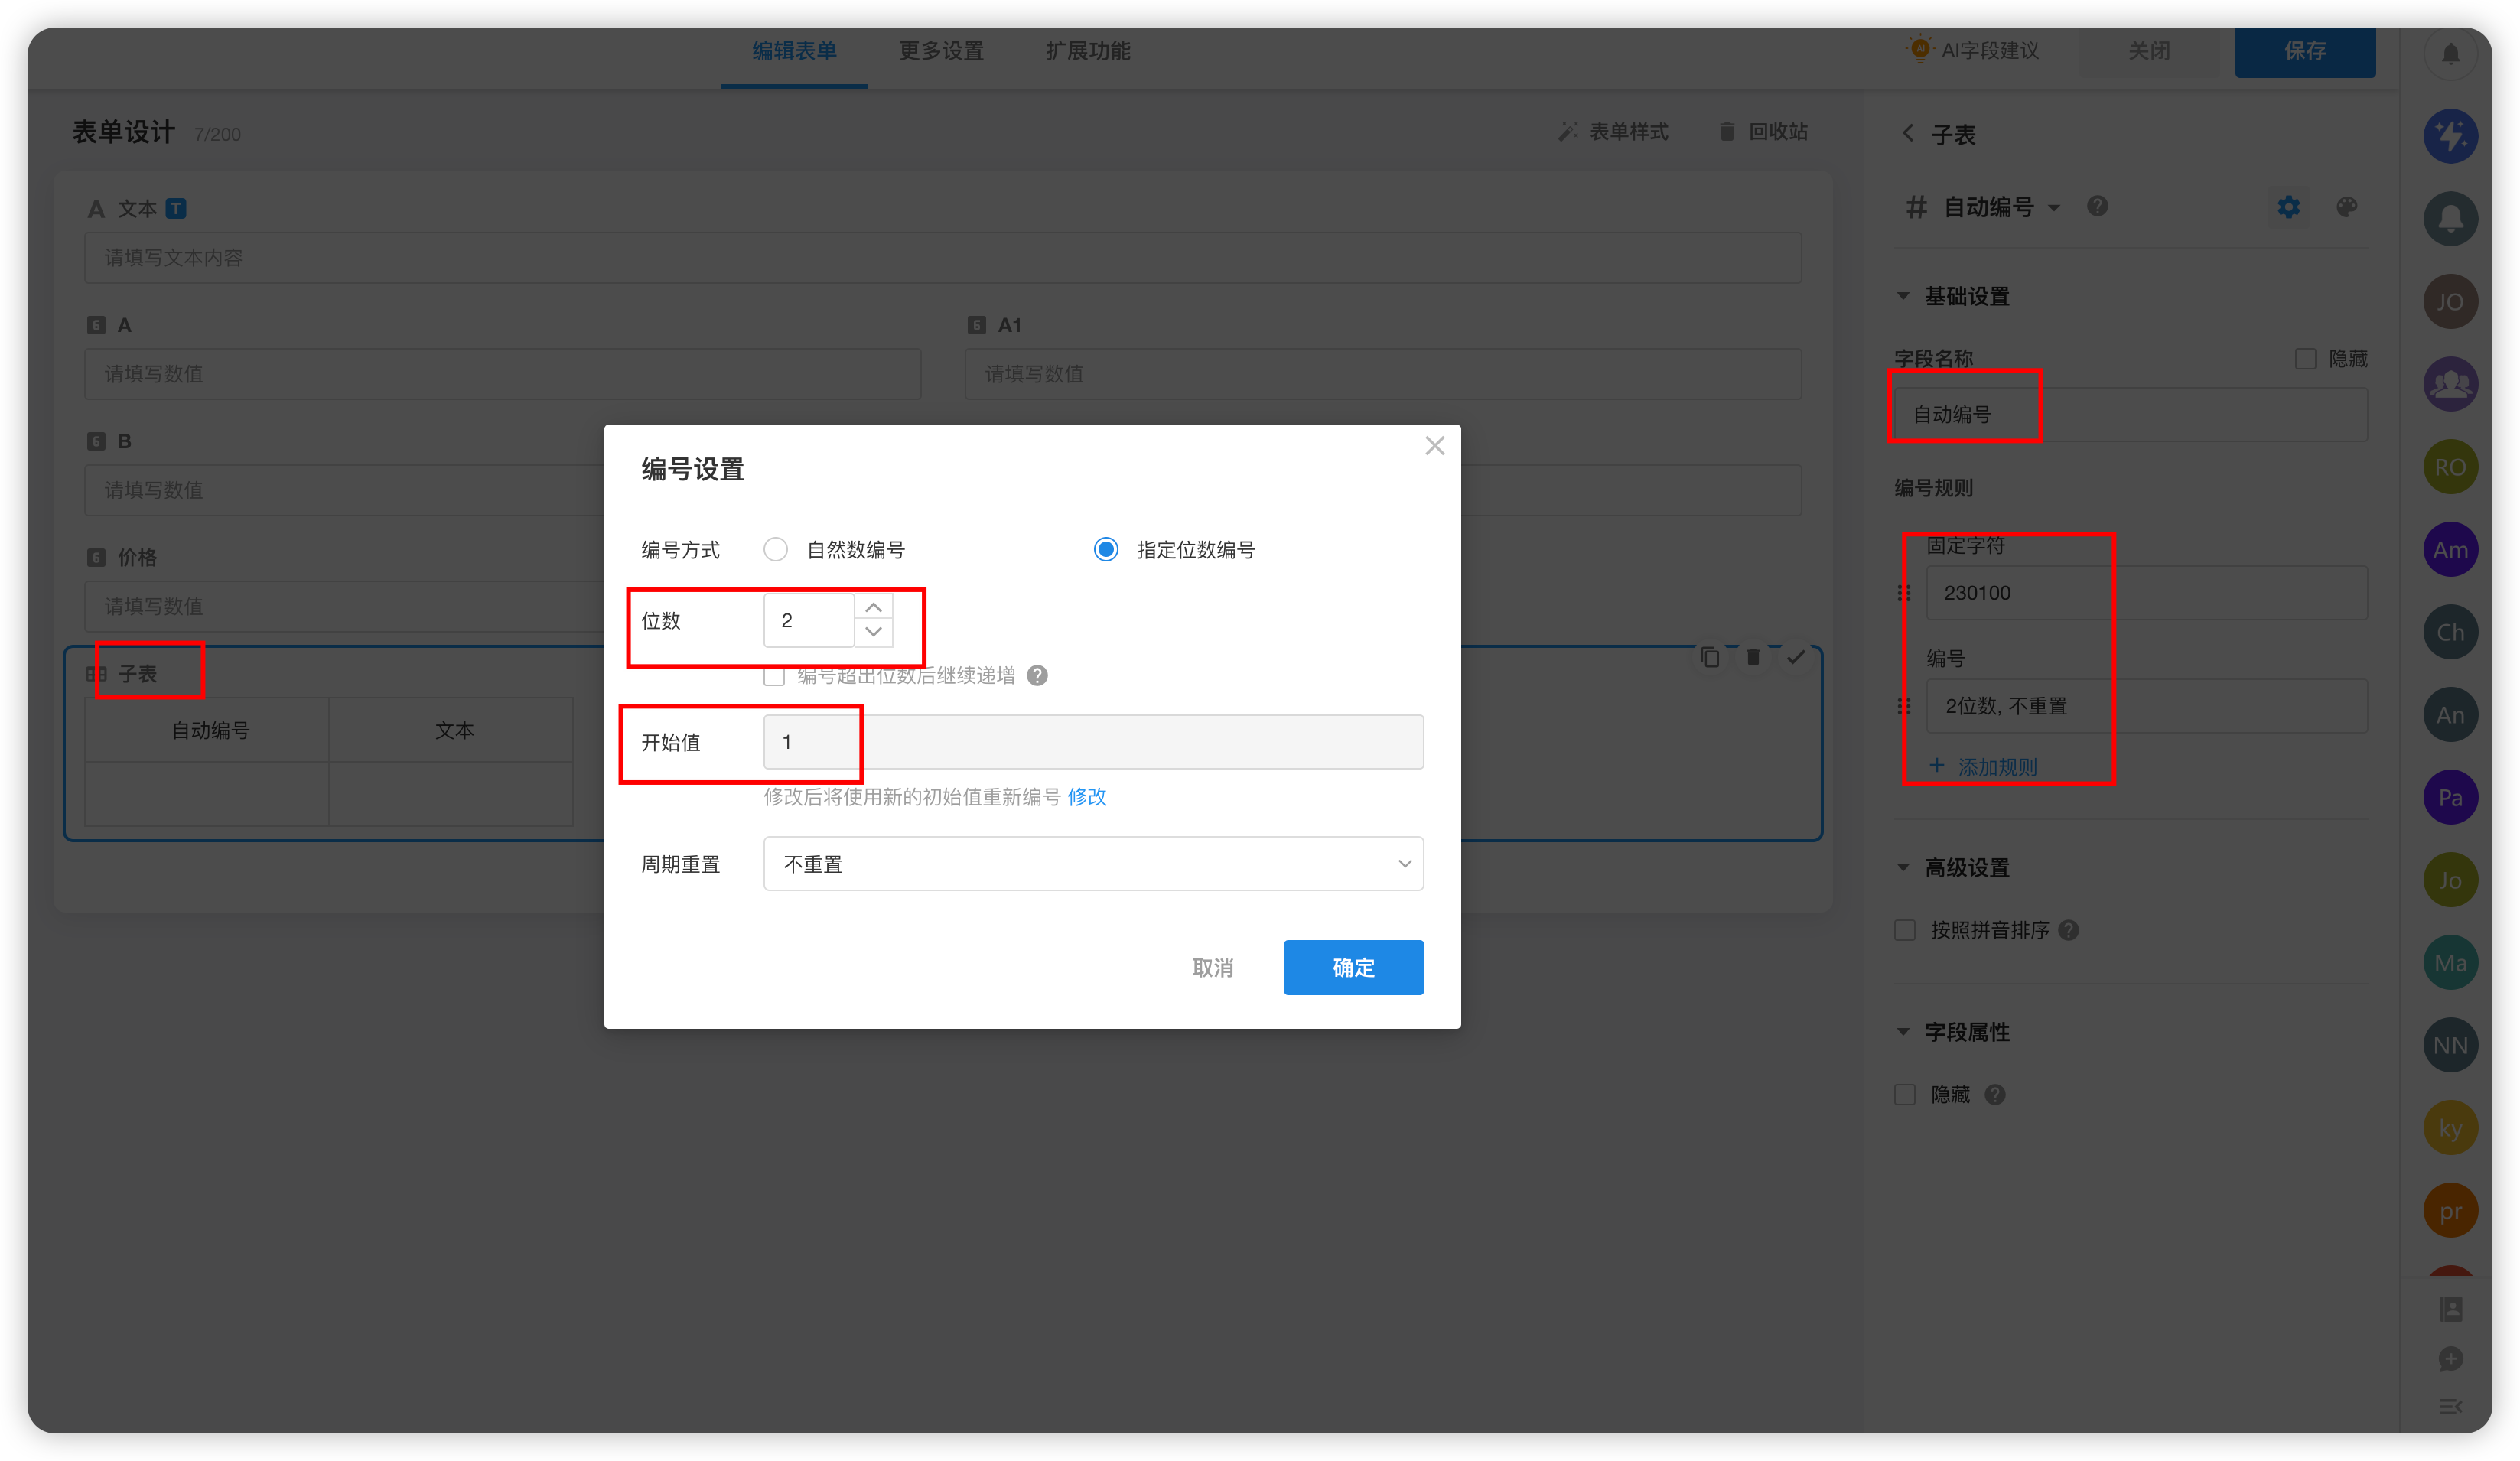This screenshot has height=1461, width=2520.
Task: Toggle the 按照拼音排序 checkbox
Action: 1905,930
